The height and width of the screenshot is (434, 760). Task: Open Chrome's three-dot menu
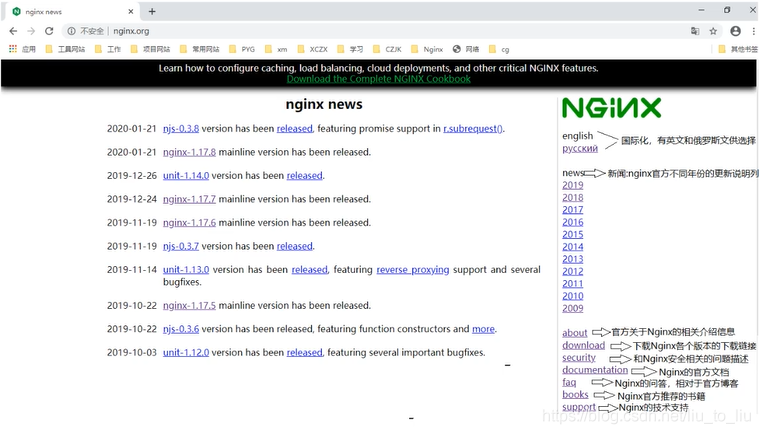point(753,31)
